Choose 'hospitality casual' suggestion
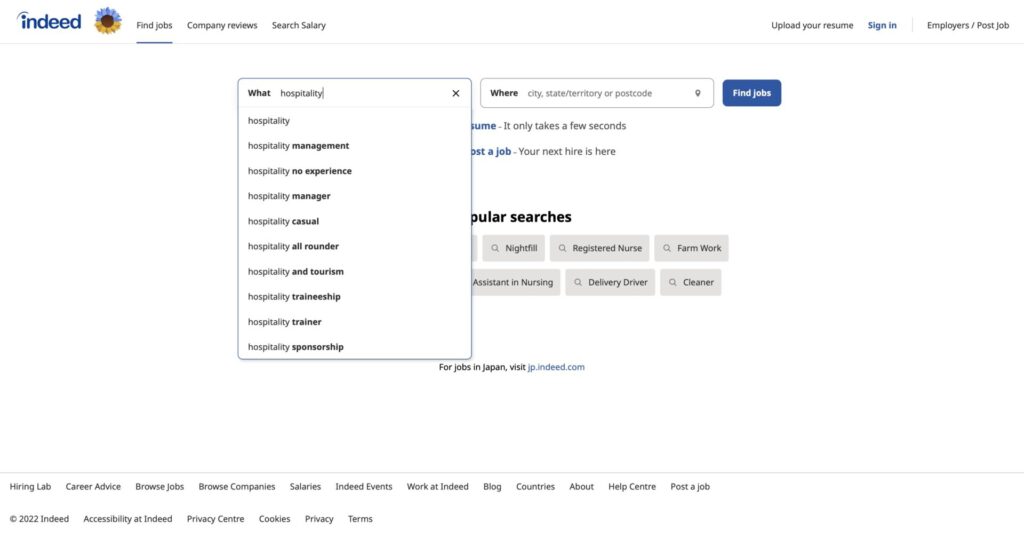Viewport: 1024px width, 539px height. tap(355, 221)
